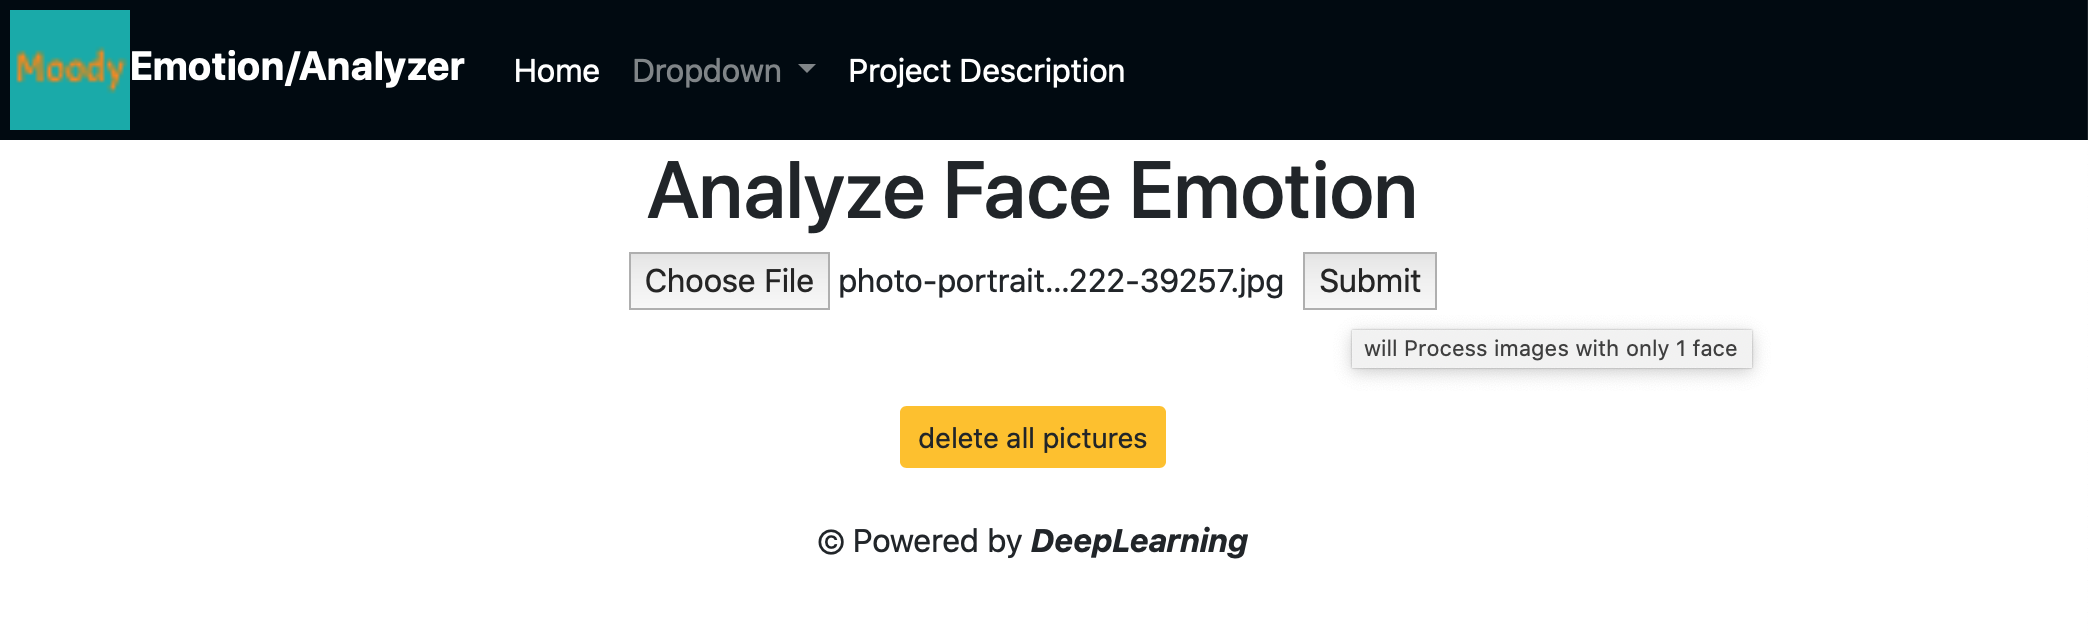Image resolution: width=2088 pixels, height=638 pixels.
Task: Open the Project Description page
Action: pos(986,71)
